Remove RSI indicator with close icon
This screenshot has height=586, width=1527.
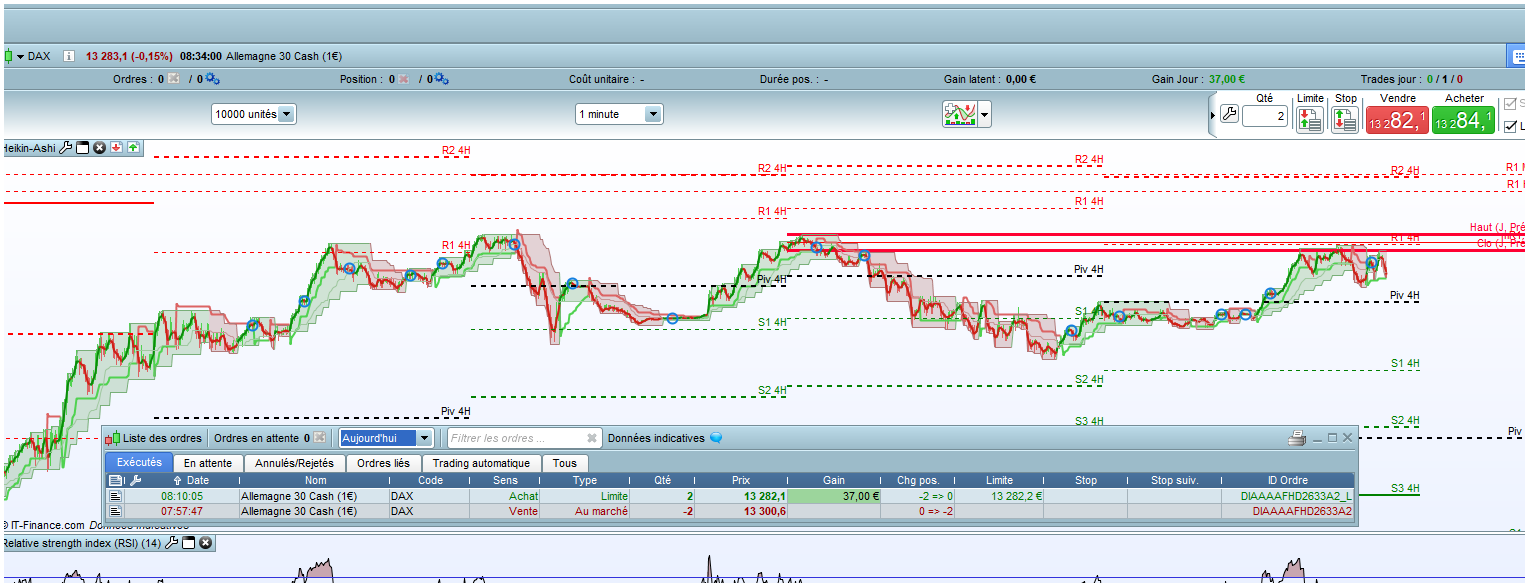(x=205, y=543)
